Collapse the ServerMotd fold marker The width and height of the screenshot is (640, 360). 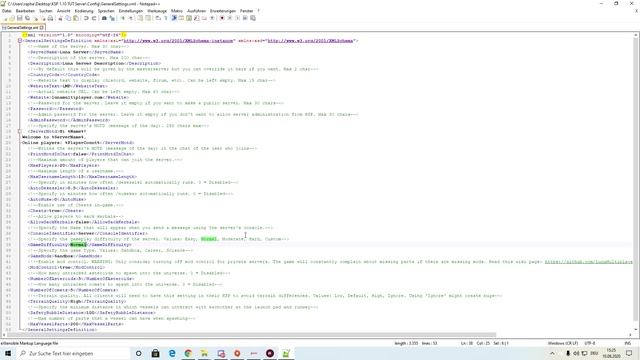click(x=20, y=131)
